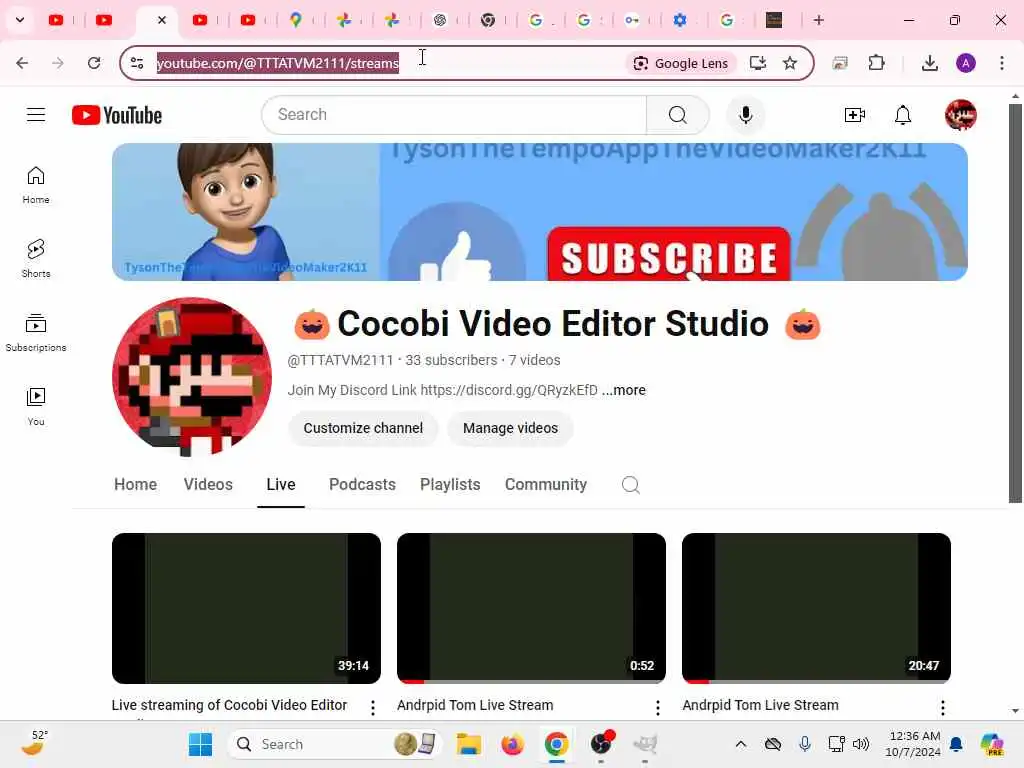Open Live streaming of Cocobi Video Editor title

coord(229,705)
